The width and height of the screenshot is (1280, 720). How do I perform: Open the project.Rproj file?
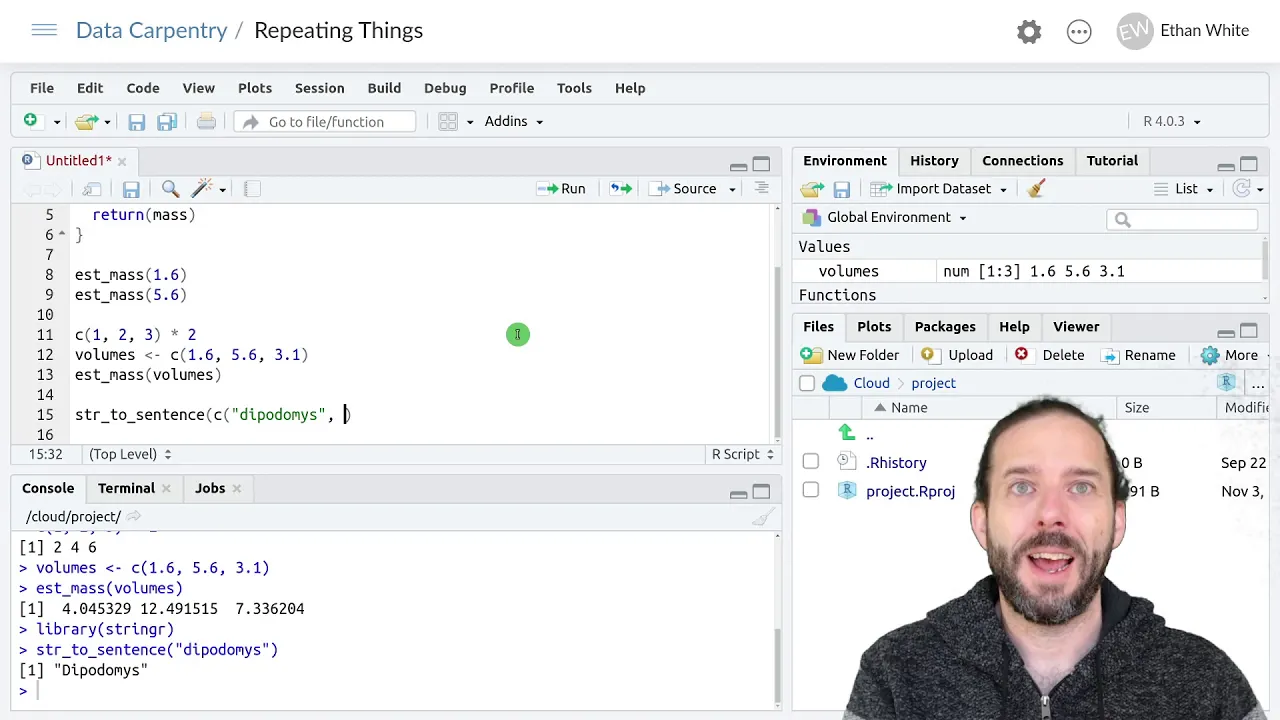point(910,491)
